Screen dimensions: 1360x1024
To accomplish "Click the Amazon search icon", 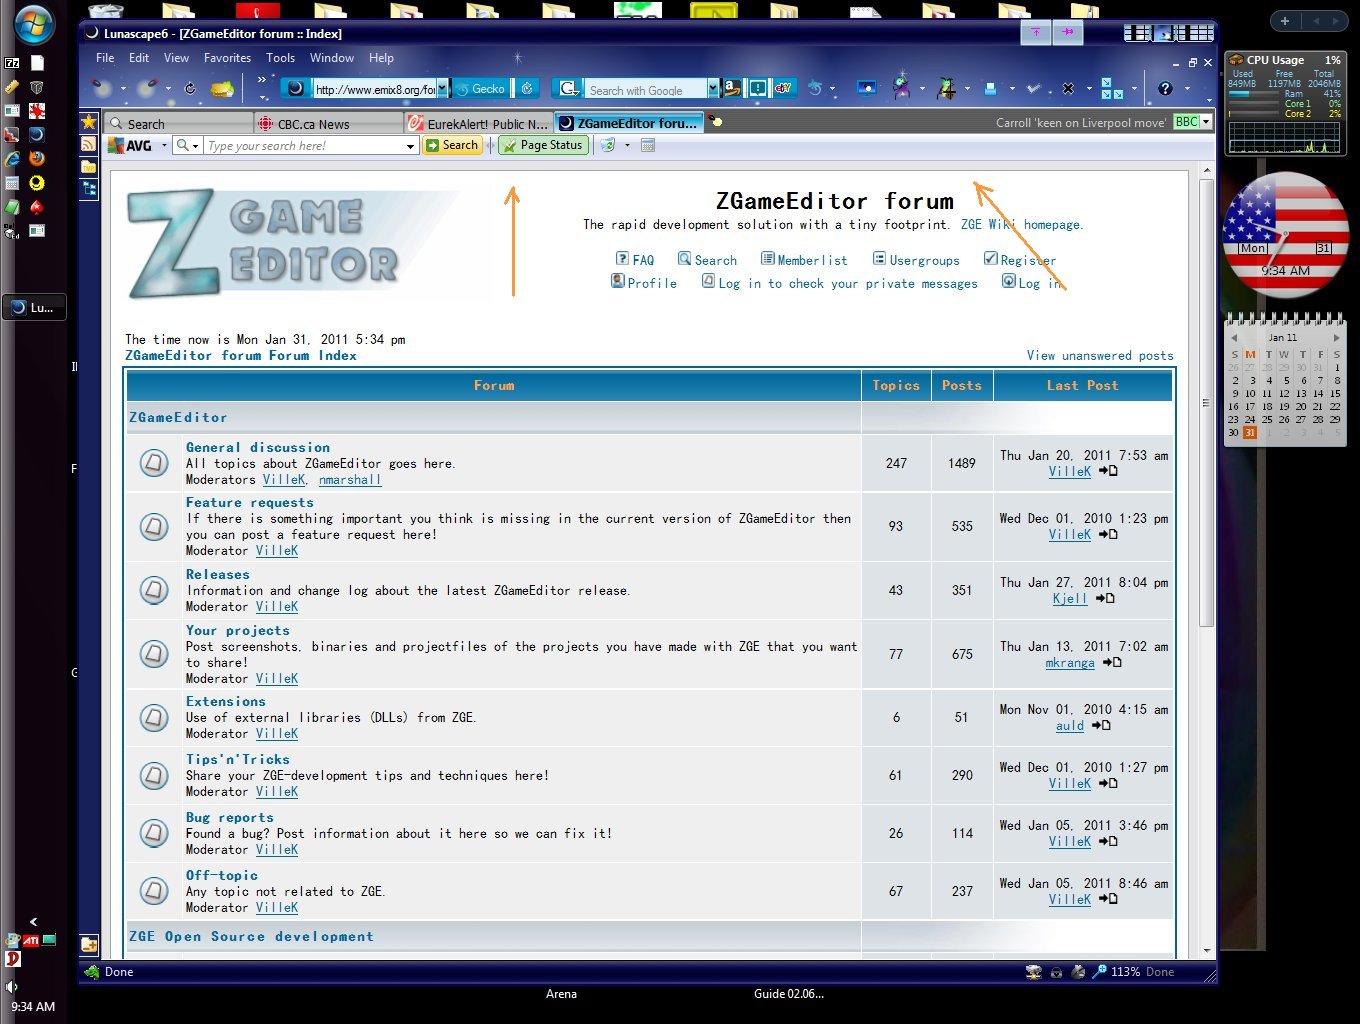I will 732,88.
